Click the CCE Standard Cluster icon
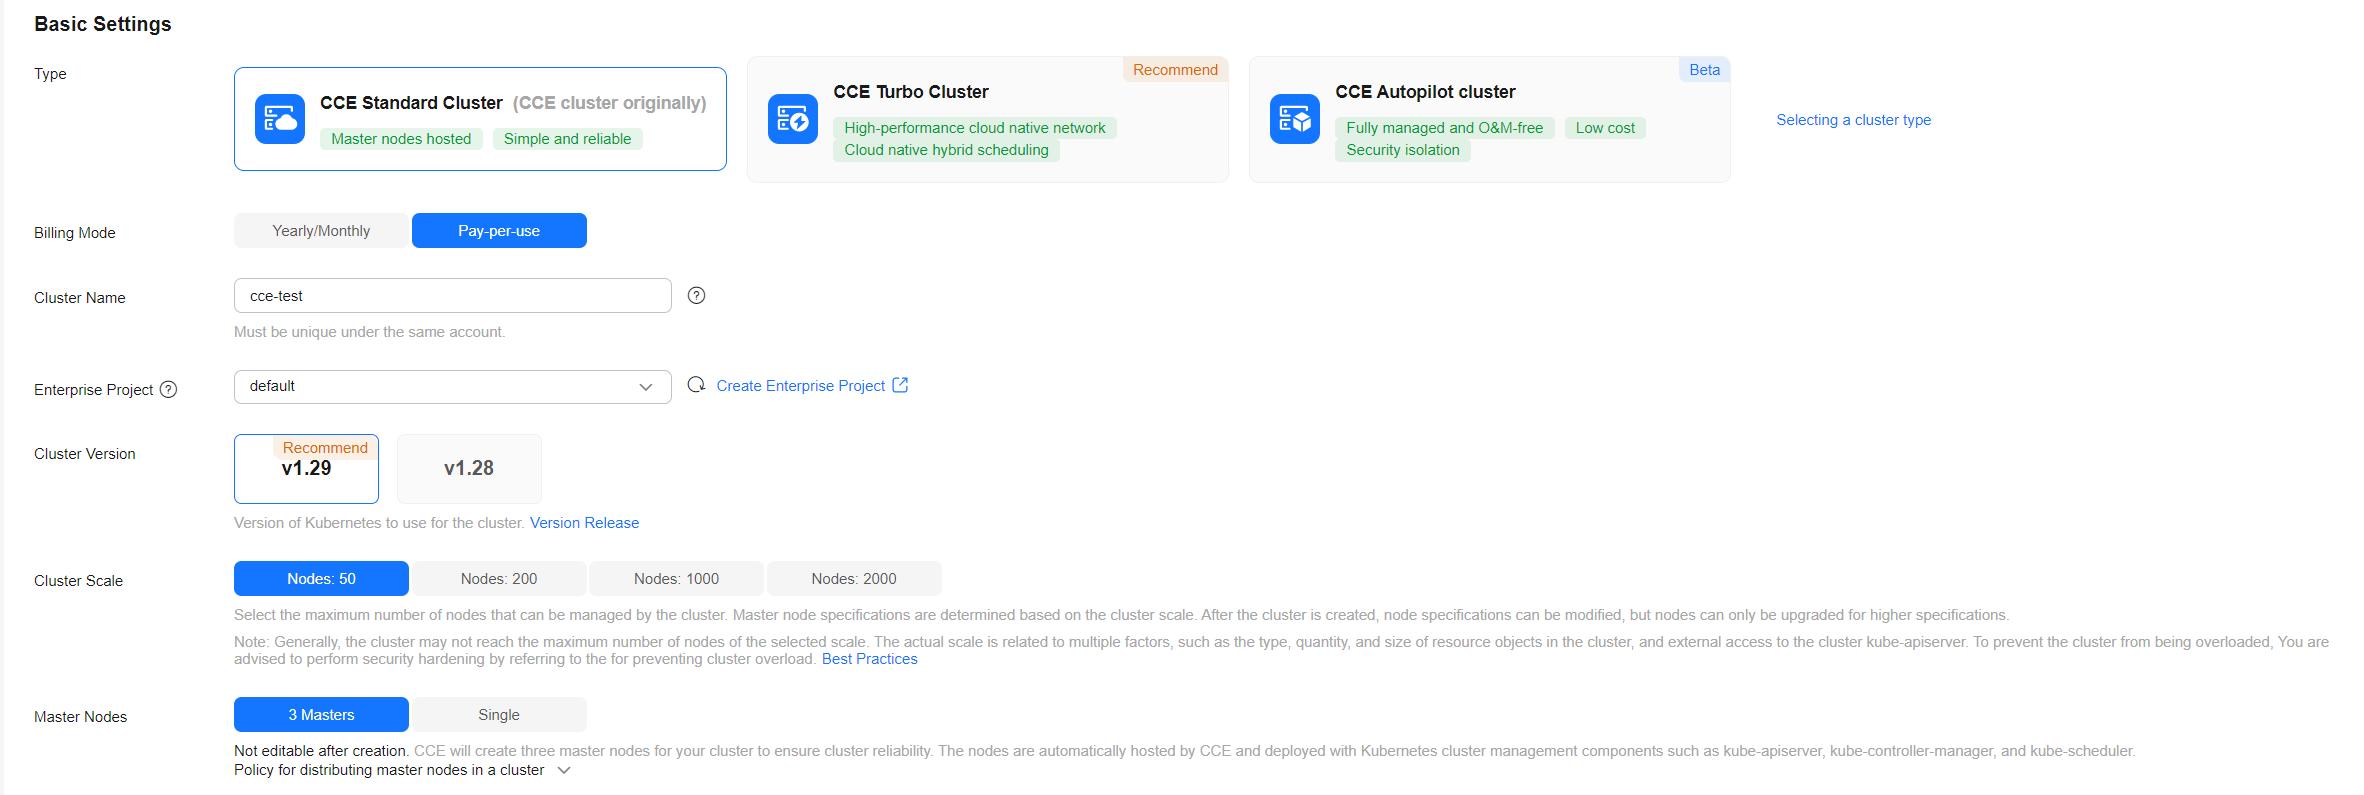 point(280,120)
